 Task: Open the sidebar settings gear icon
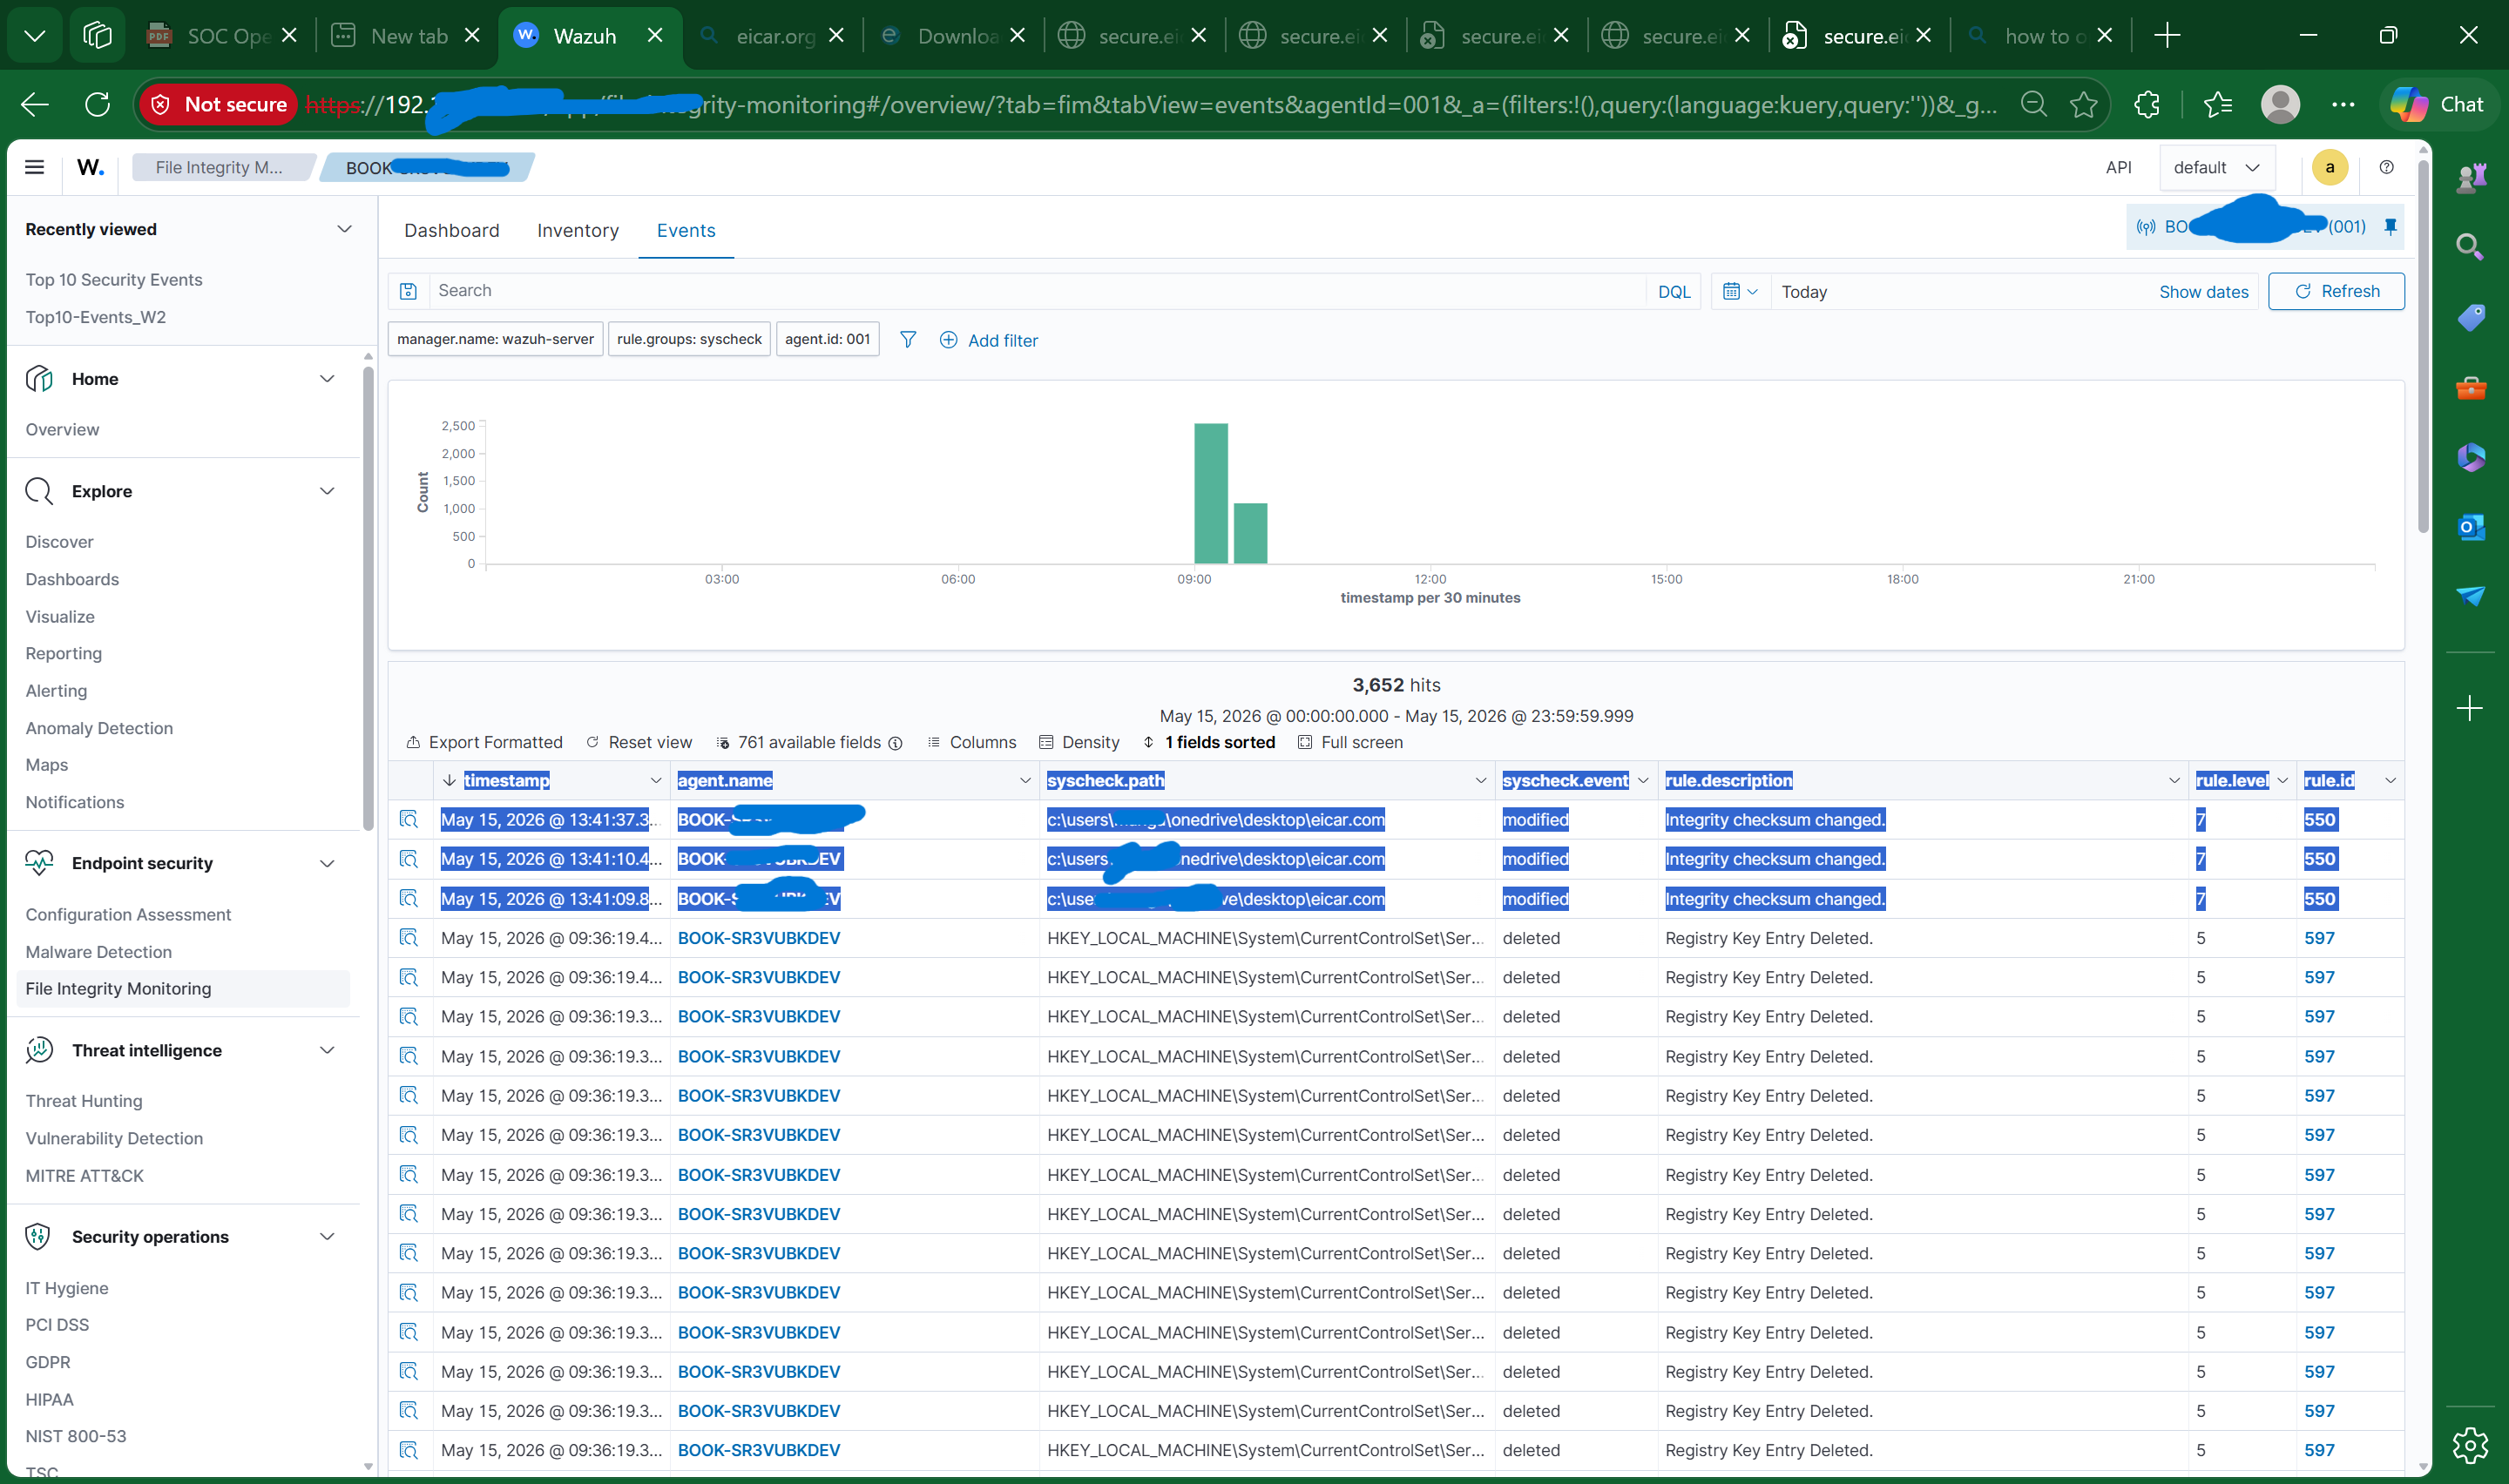tap(2469, 1444)
